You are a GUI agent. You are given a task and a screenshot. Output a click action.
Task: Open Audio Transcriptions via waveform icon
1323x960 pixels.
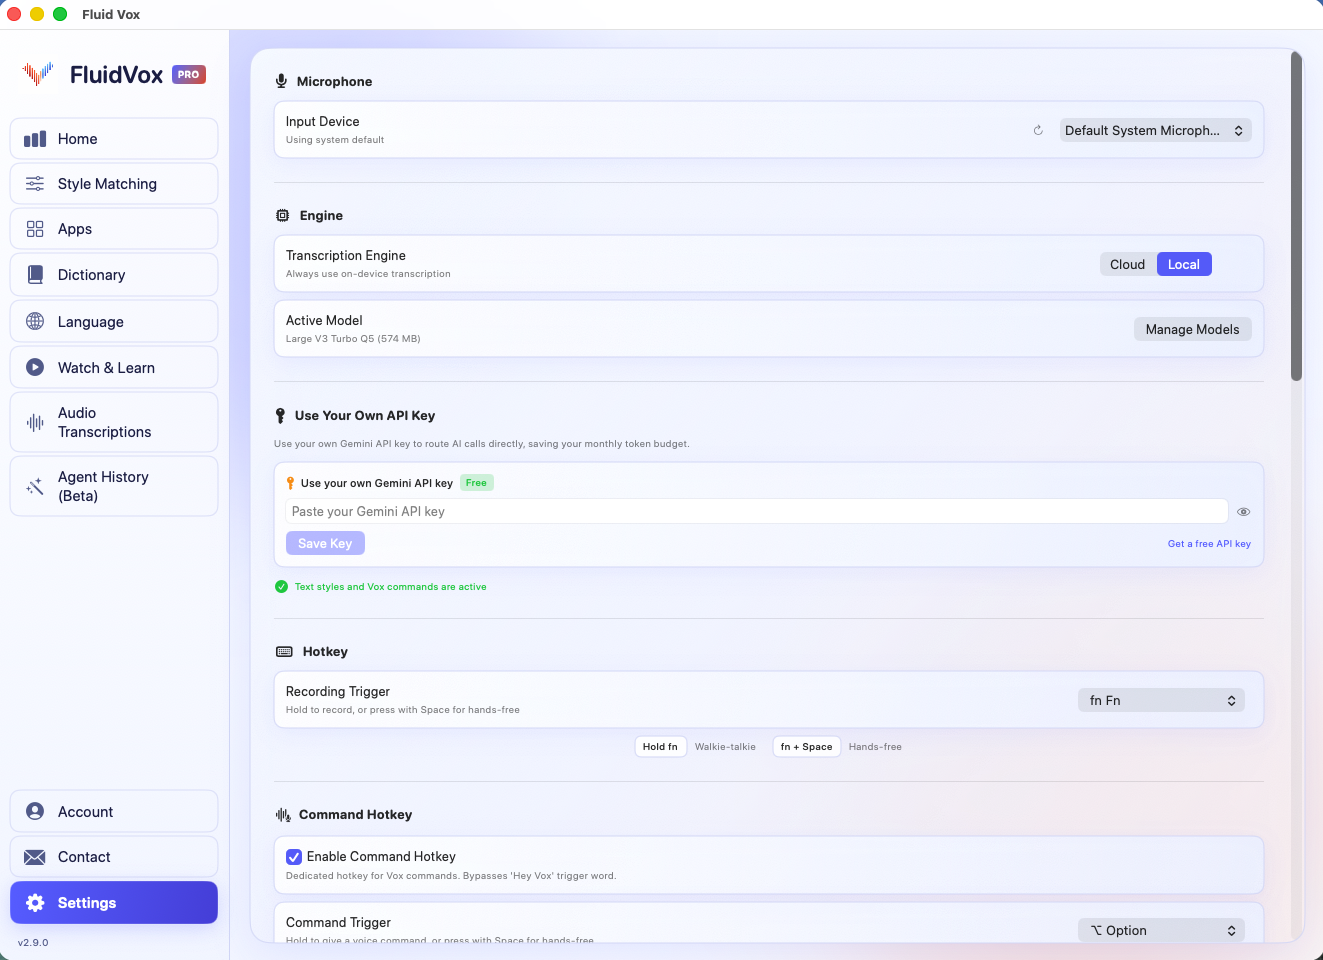click(x=35, y=421)
